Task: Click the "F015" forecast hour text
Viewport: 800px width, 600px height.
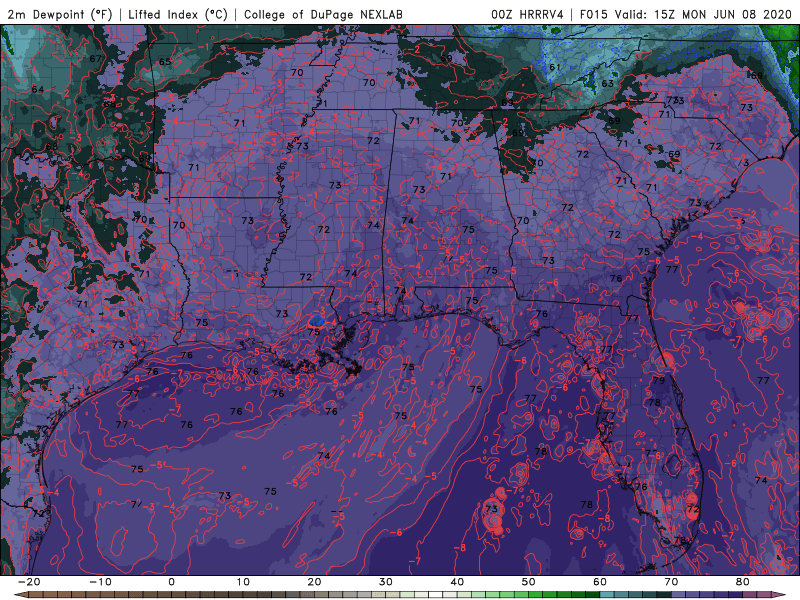Action: [x=593, y=14]
